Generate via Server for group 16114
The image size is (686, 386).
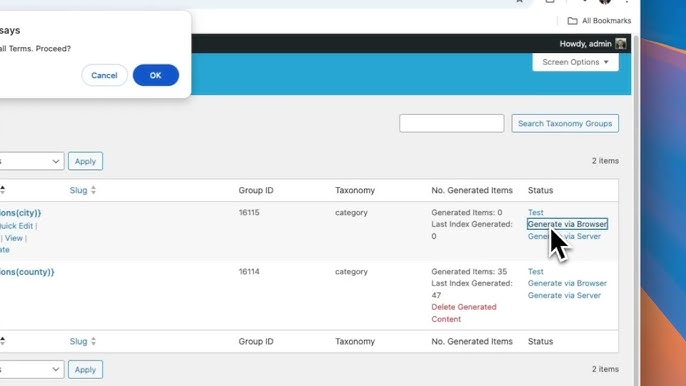coord(564,295)
